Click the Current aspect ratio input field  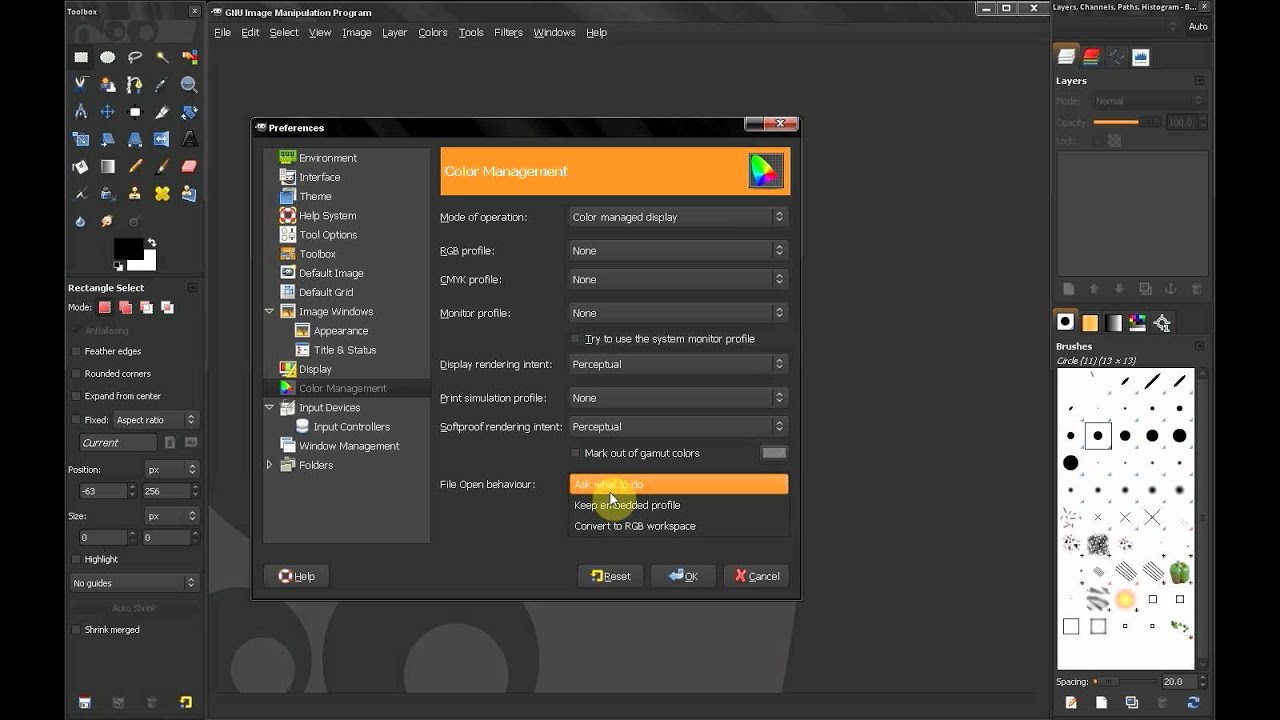point(118,443)
